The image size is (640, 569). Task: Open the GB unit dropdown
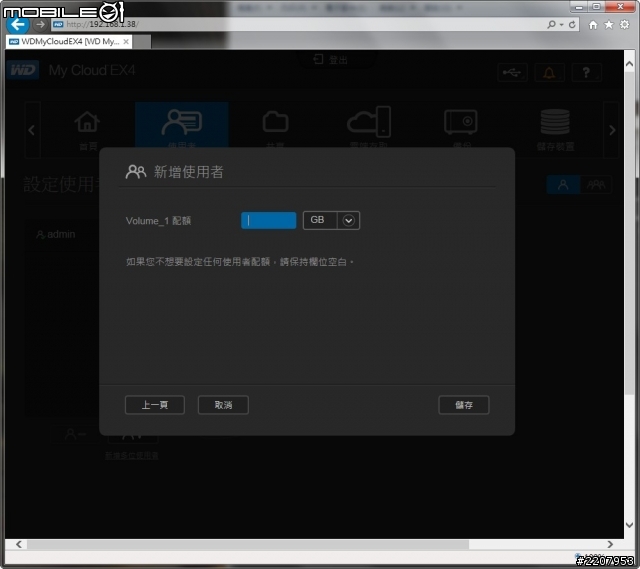tap(331, 220)
